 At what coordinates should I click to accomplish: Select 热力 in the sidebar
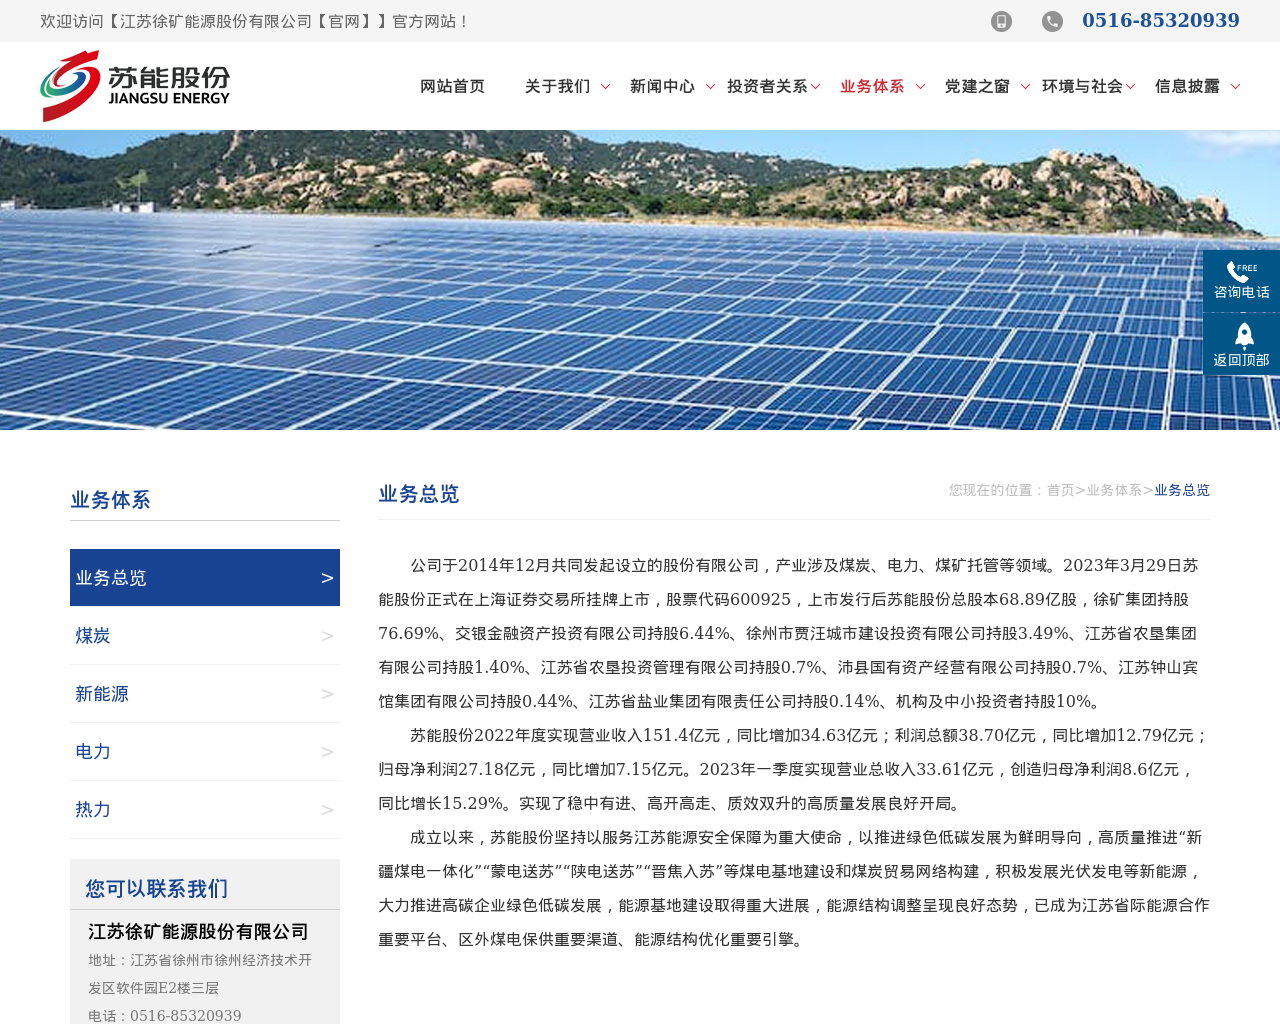click(x=205, y=809)
